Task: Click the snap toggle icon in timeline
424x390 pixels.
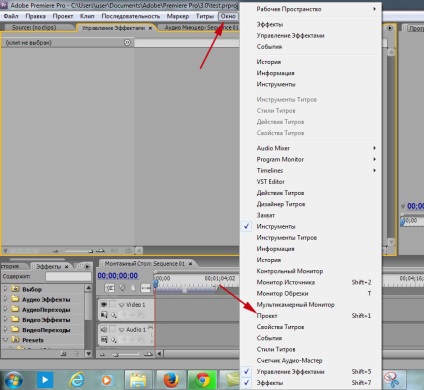Action: pyautogui.click(x=110, y=288)
